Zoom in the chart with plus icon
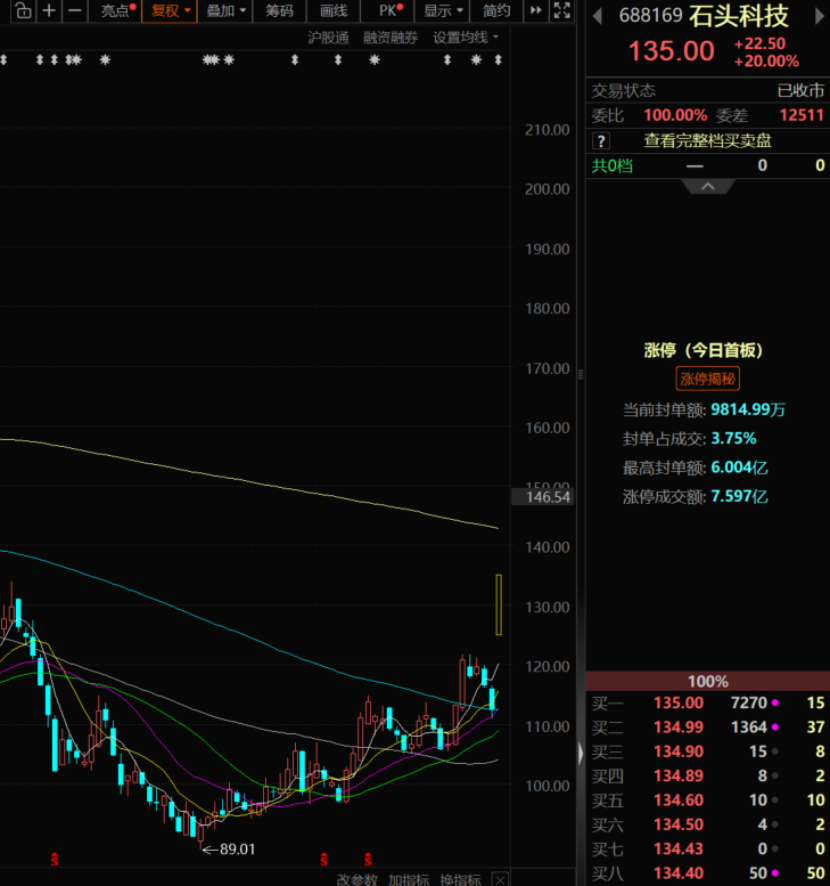The image size is (830, 886). coord(49,10)
